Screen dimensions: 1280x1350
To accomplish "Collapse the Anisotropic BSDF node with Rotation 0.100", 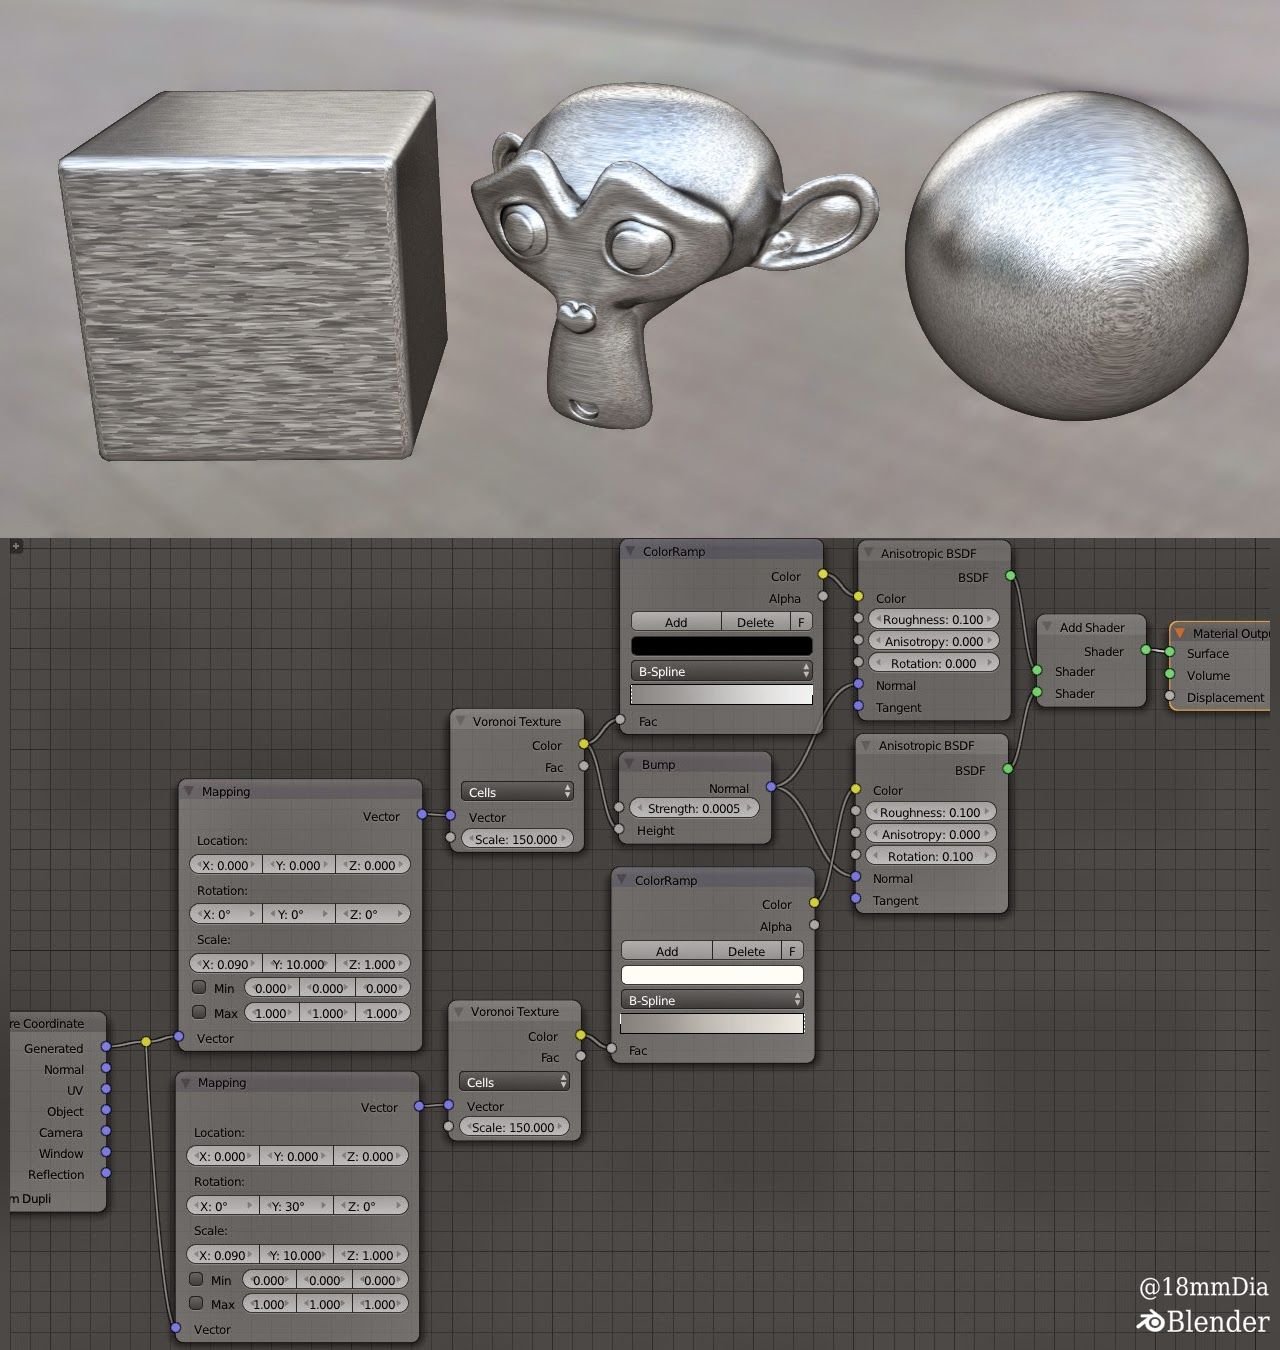I will click(867, 745).
